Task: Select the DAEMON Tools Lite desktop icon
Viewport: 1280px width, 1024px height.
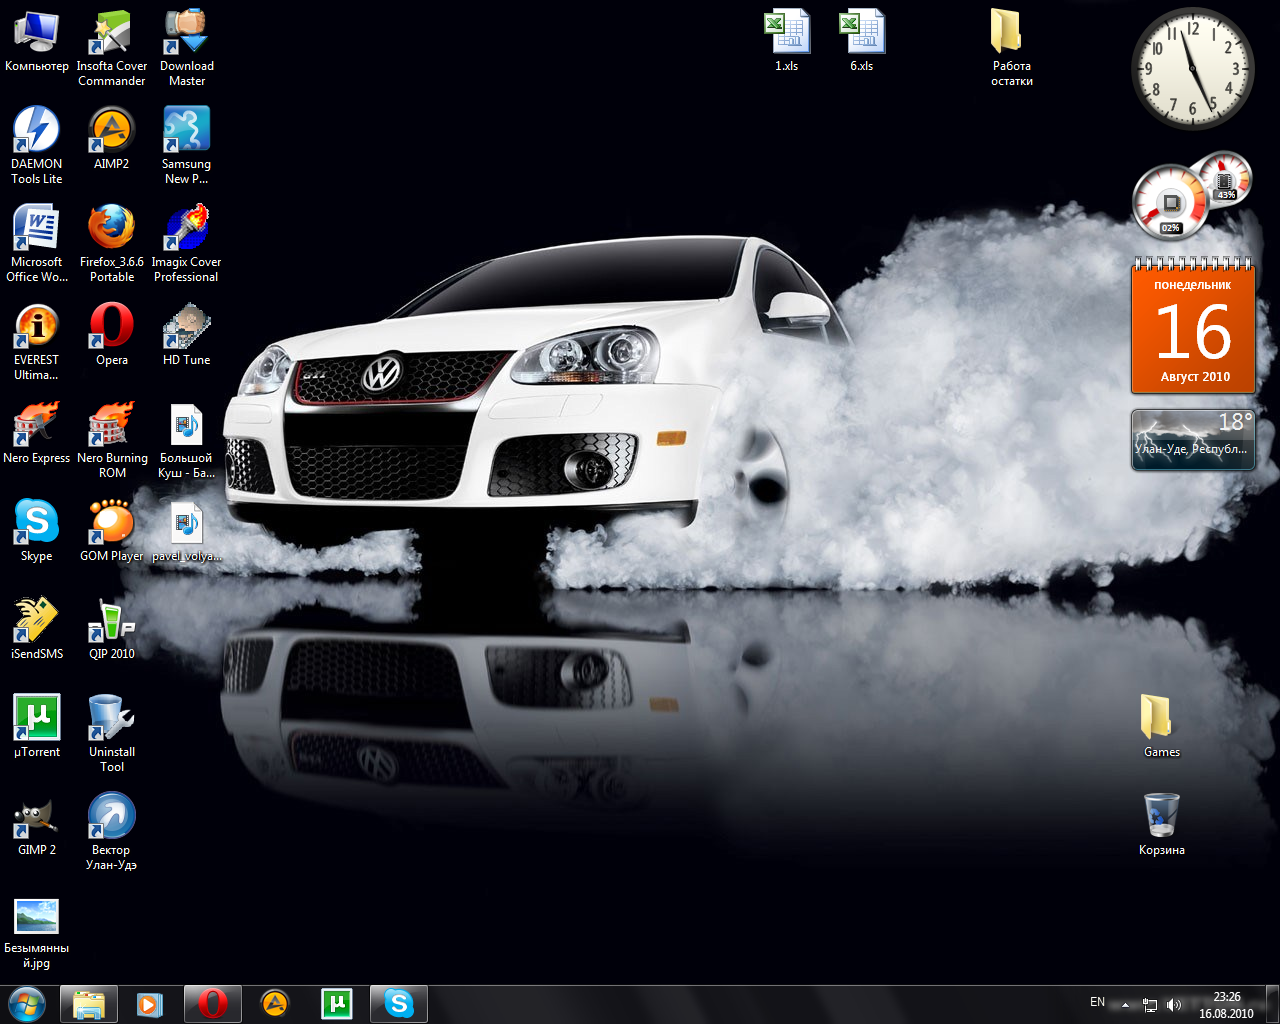Action: [37, 131]
